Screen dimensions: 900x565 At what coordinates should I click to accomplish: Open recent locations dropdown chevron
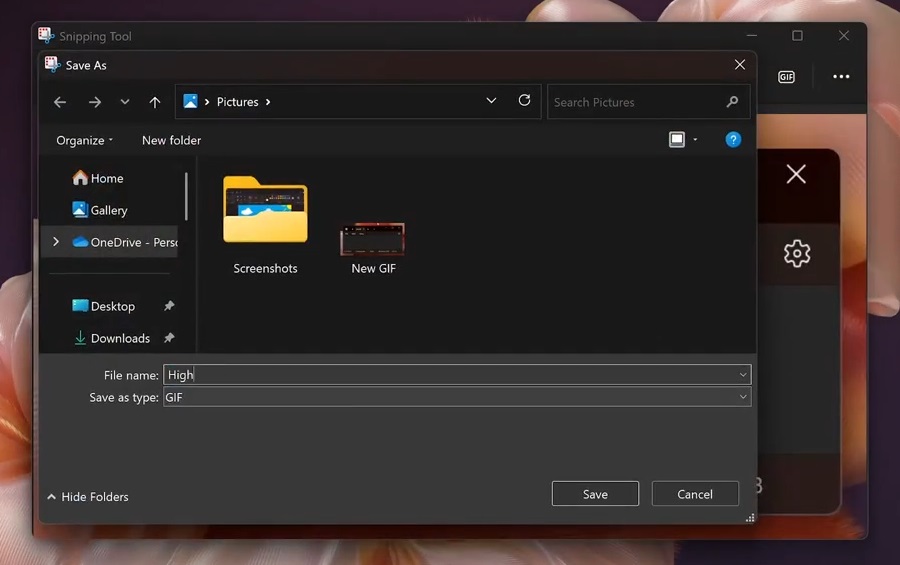coord(125,102)
